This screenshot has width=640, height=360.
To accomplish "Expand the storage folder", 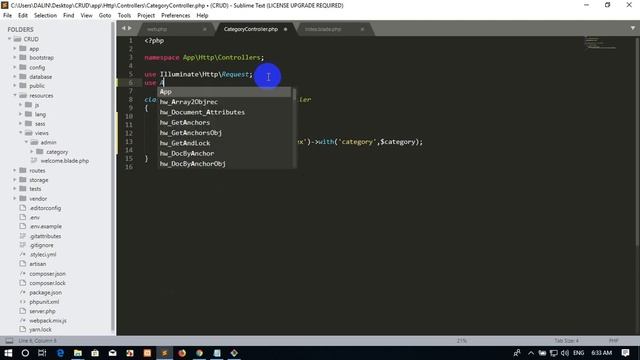I will tap(15, 180).
